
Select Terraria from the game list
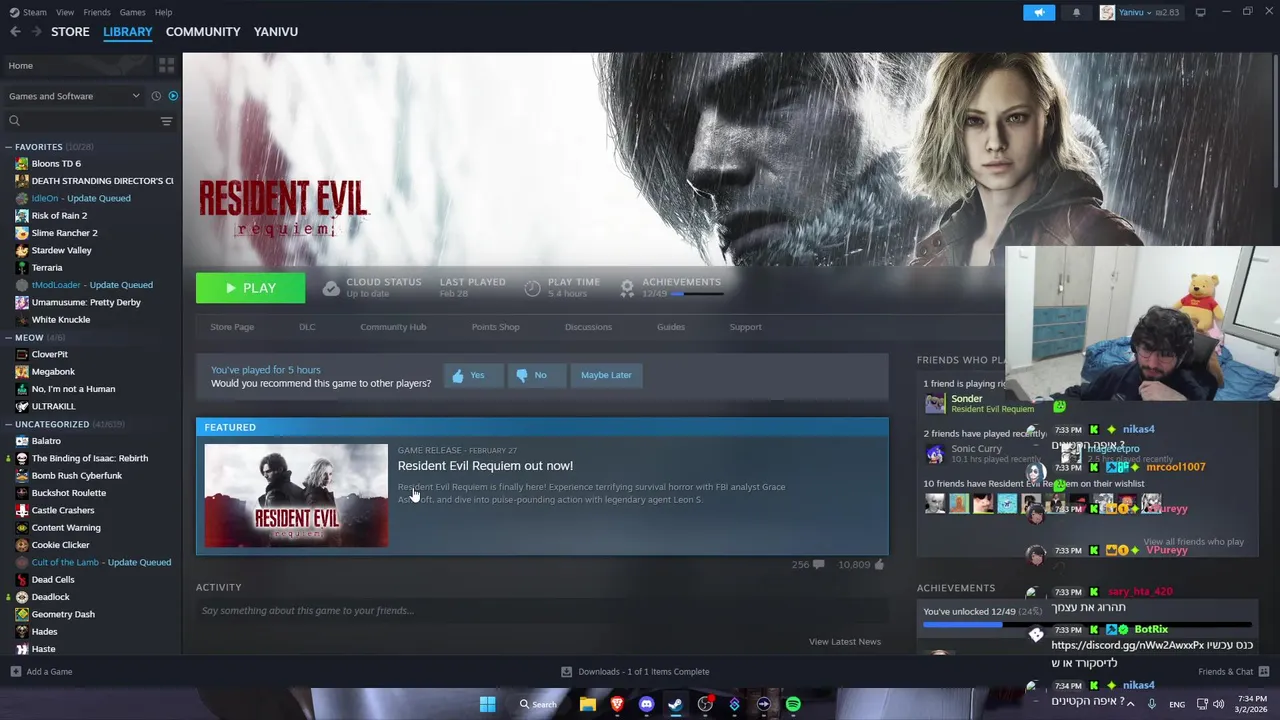(47, 268)
